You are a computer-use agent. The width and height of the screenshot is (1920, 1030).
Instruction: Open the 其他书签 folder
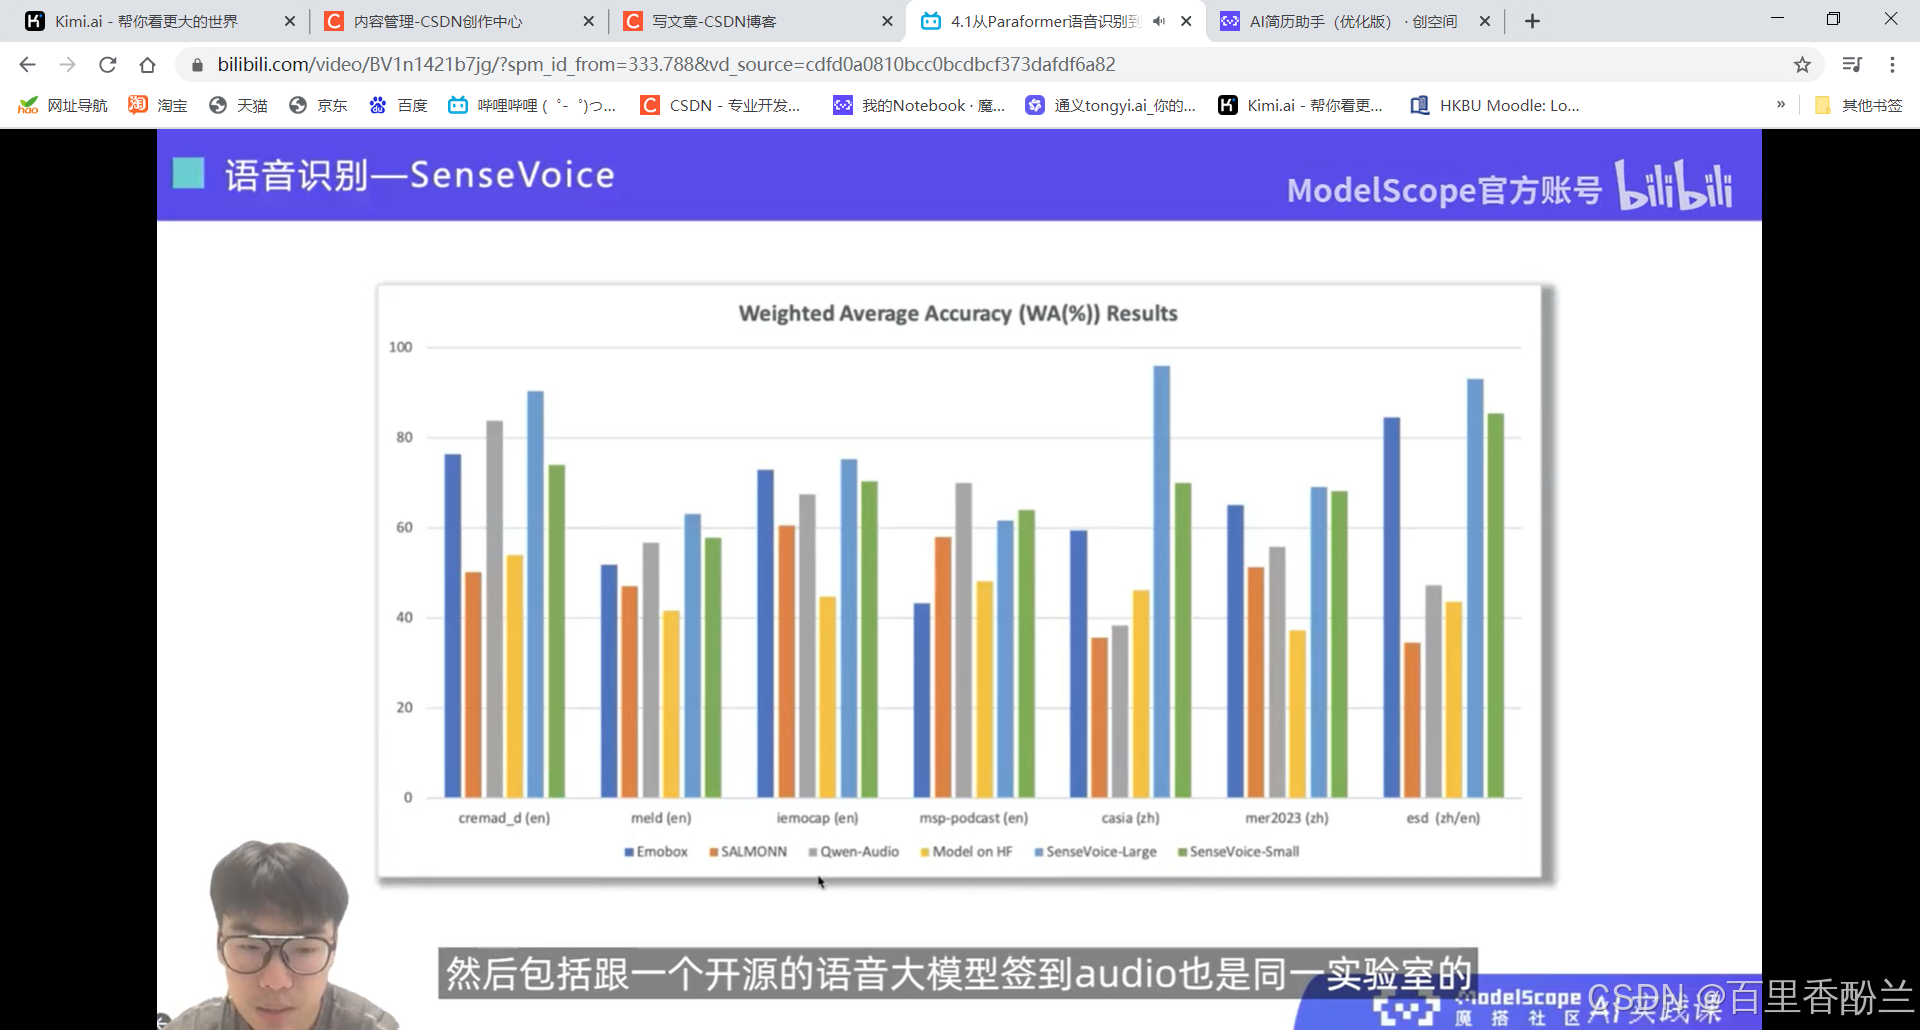coord(1858,105)
